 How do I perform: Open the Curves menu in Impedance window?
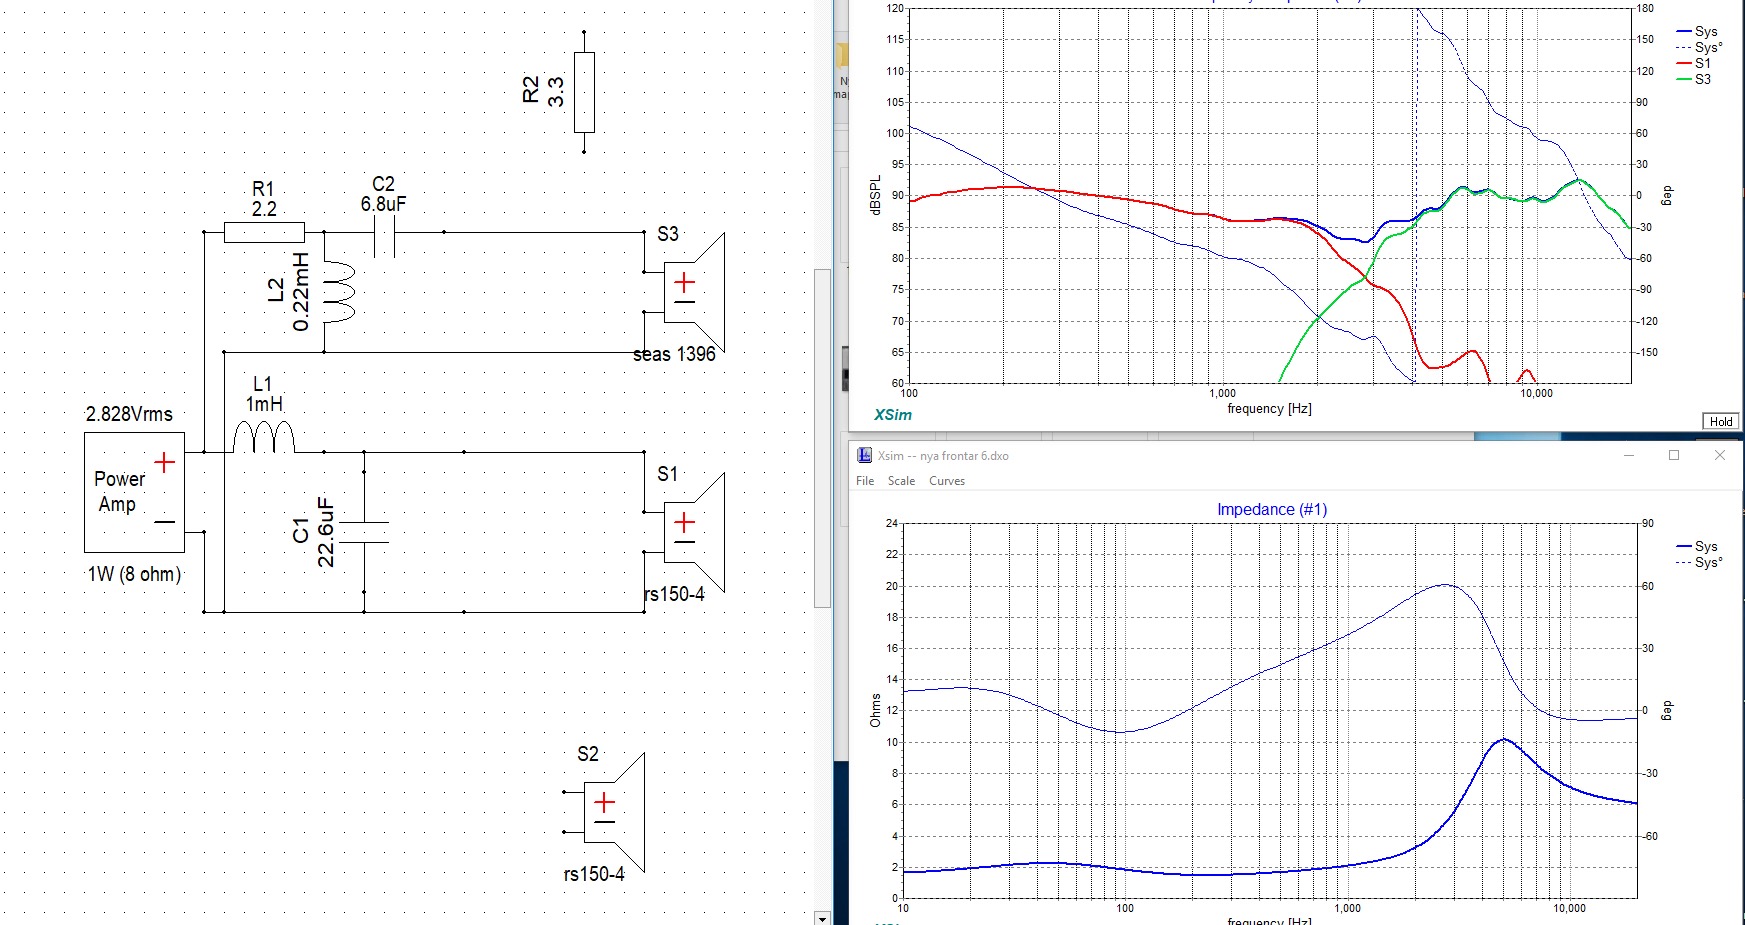947,481
